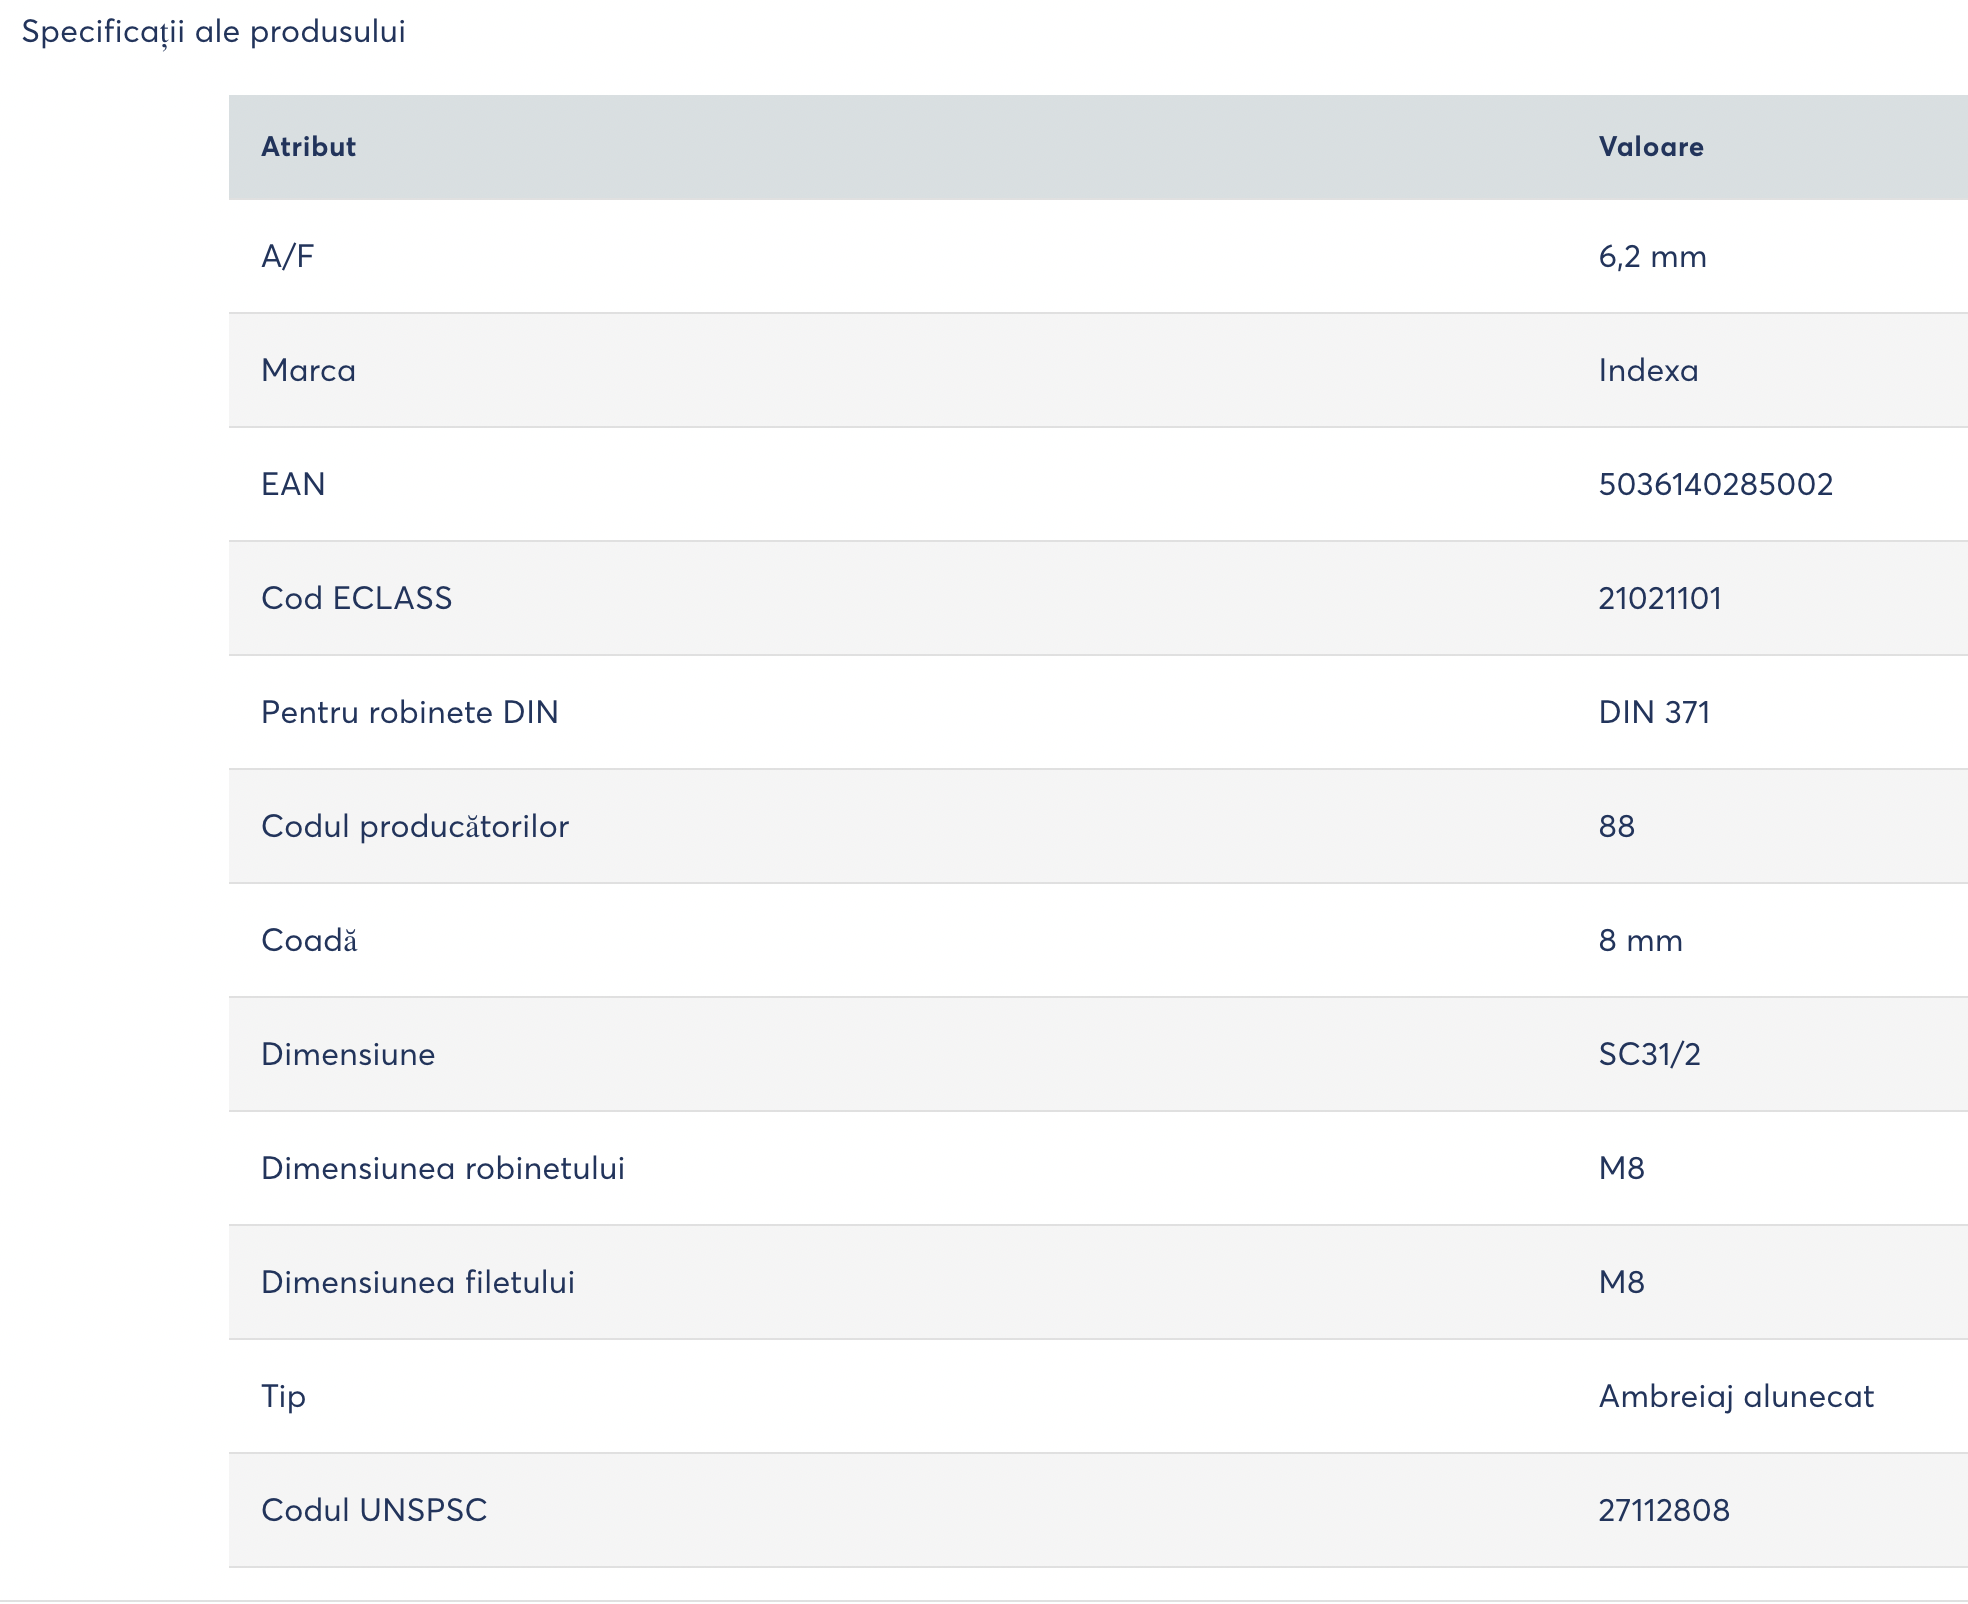1968x1604 pixels.
Task: Select the 'DIN 371' value
Action: 1654,713
